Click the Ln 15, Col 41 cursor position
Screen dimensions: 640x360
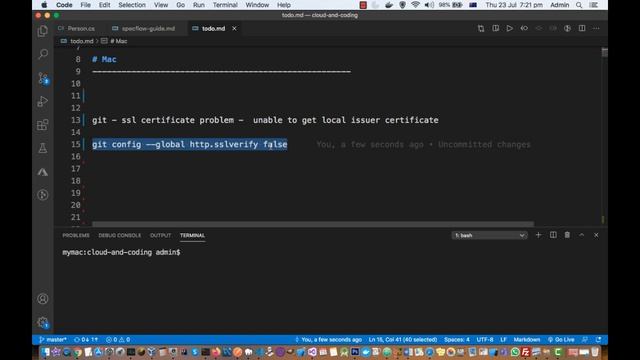403,340
